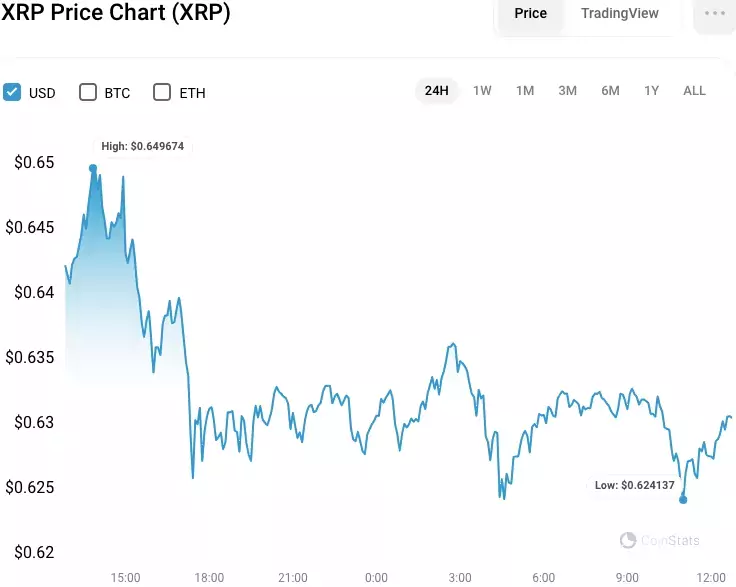This screenshot has width=736, height=587.
Task: Select the Price tab
Action: click(530, 13)
